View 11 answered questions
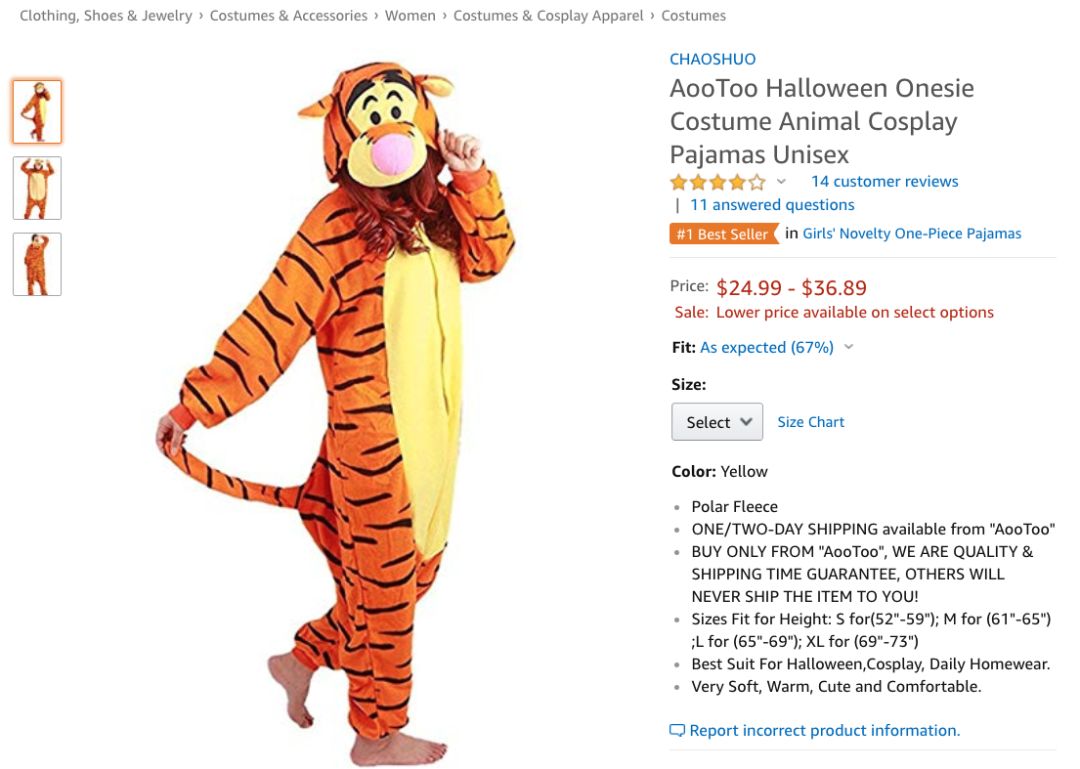This screenshot has height=769, width=1080. coord(772,205)
